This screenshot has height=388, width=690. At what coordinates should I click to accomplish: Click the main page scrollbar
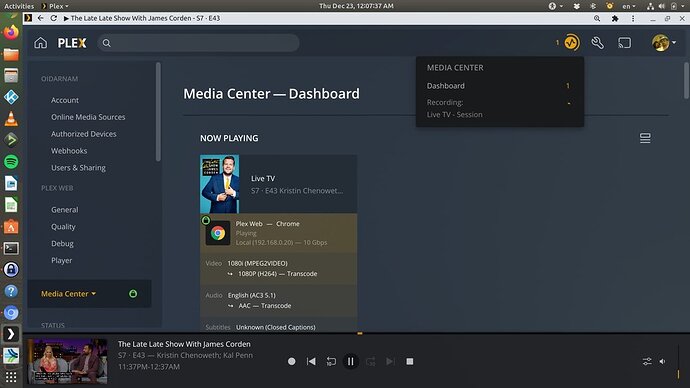coord(686,81)
